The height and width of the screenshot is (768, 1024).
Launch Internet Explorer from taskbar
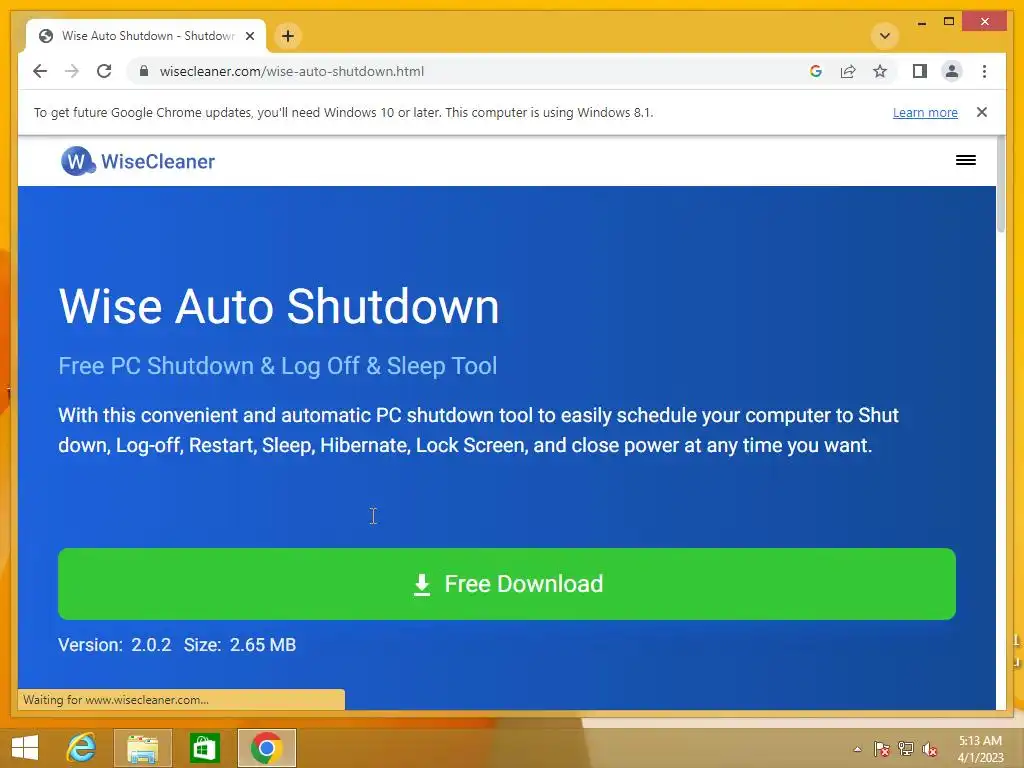click(81, 748)
